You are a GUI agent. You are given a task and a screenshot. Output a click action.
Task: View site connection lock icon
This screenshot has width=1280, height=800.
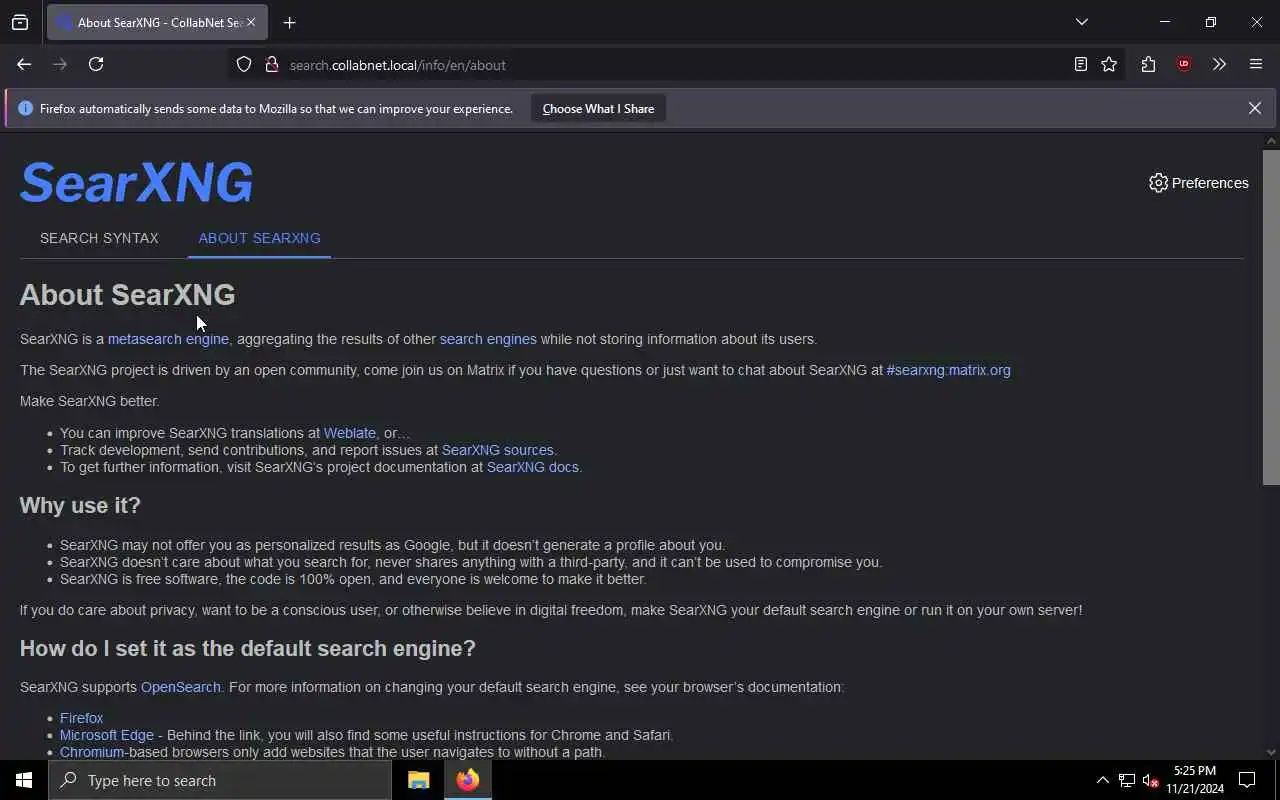point(271,64)
